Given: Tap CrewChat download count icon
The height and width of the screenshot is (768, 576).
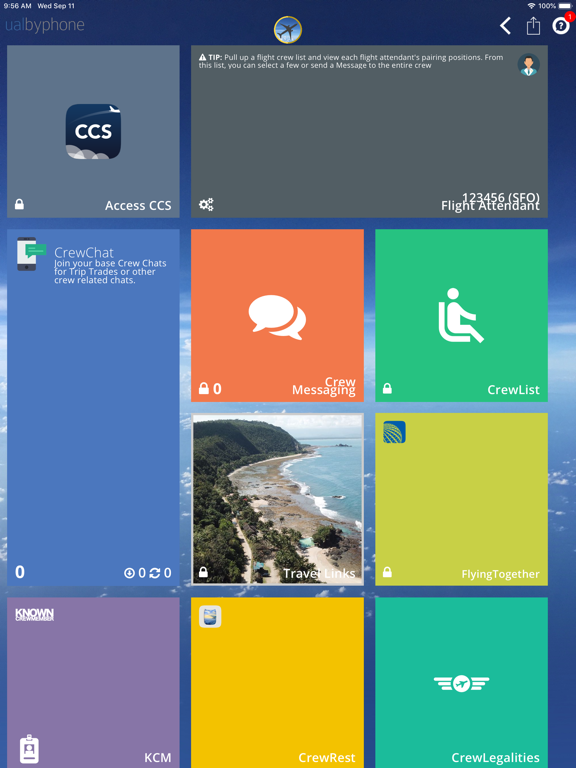Looking at the screenshot, I should pyautogui.click(x=129, y=573).
